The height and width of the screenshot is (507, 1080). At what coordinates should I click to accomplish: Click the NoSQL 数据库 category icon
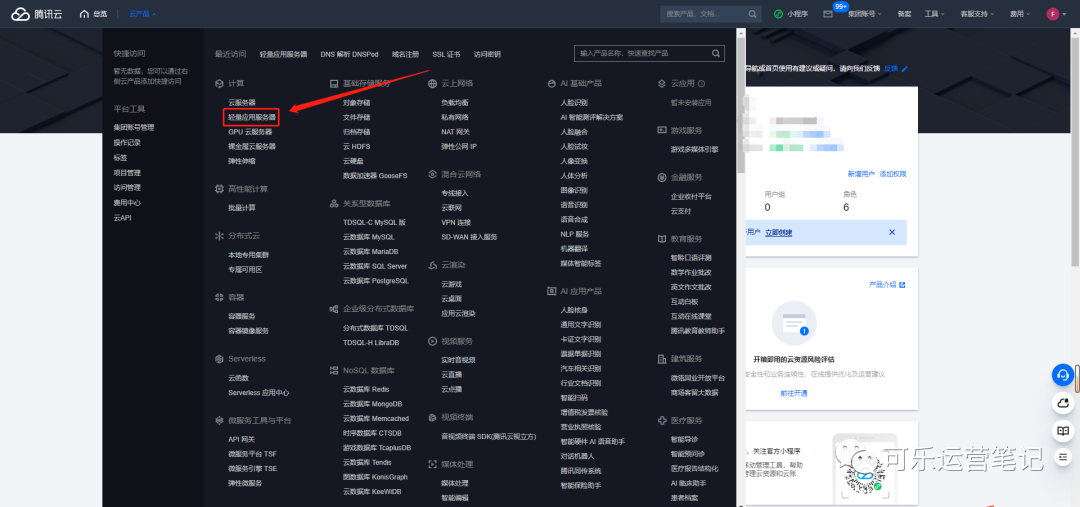click(334, 370)
